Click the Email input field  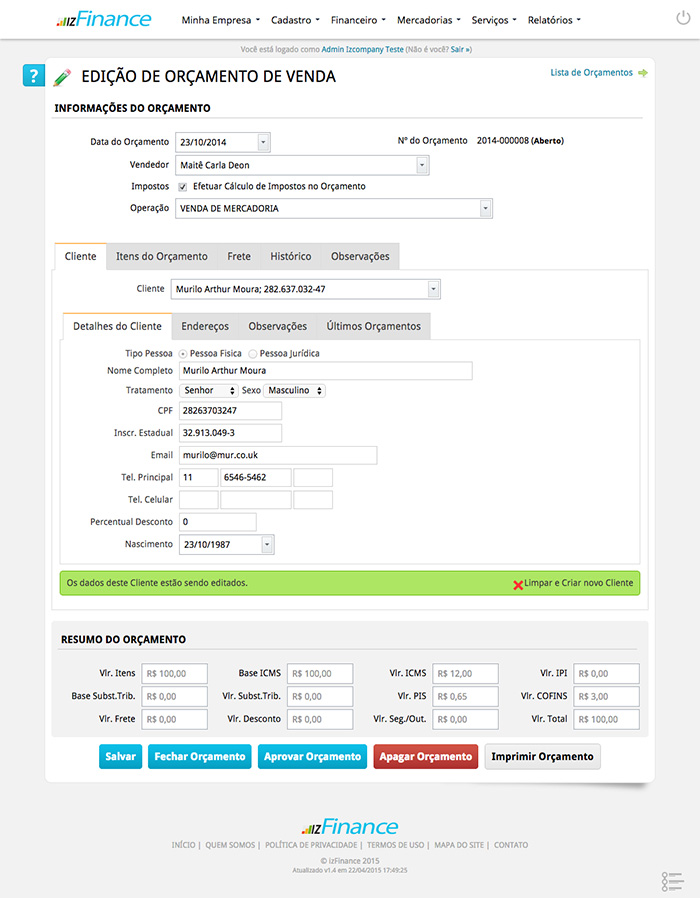[x=277, y=455]
